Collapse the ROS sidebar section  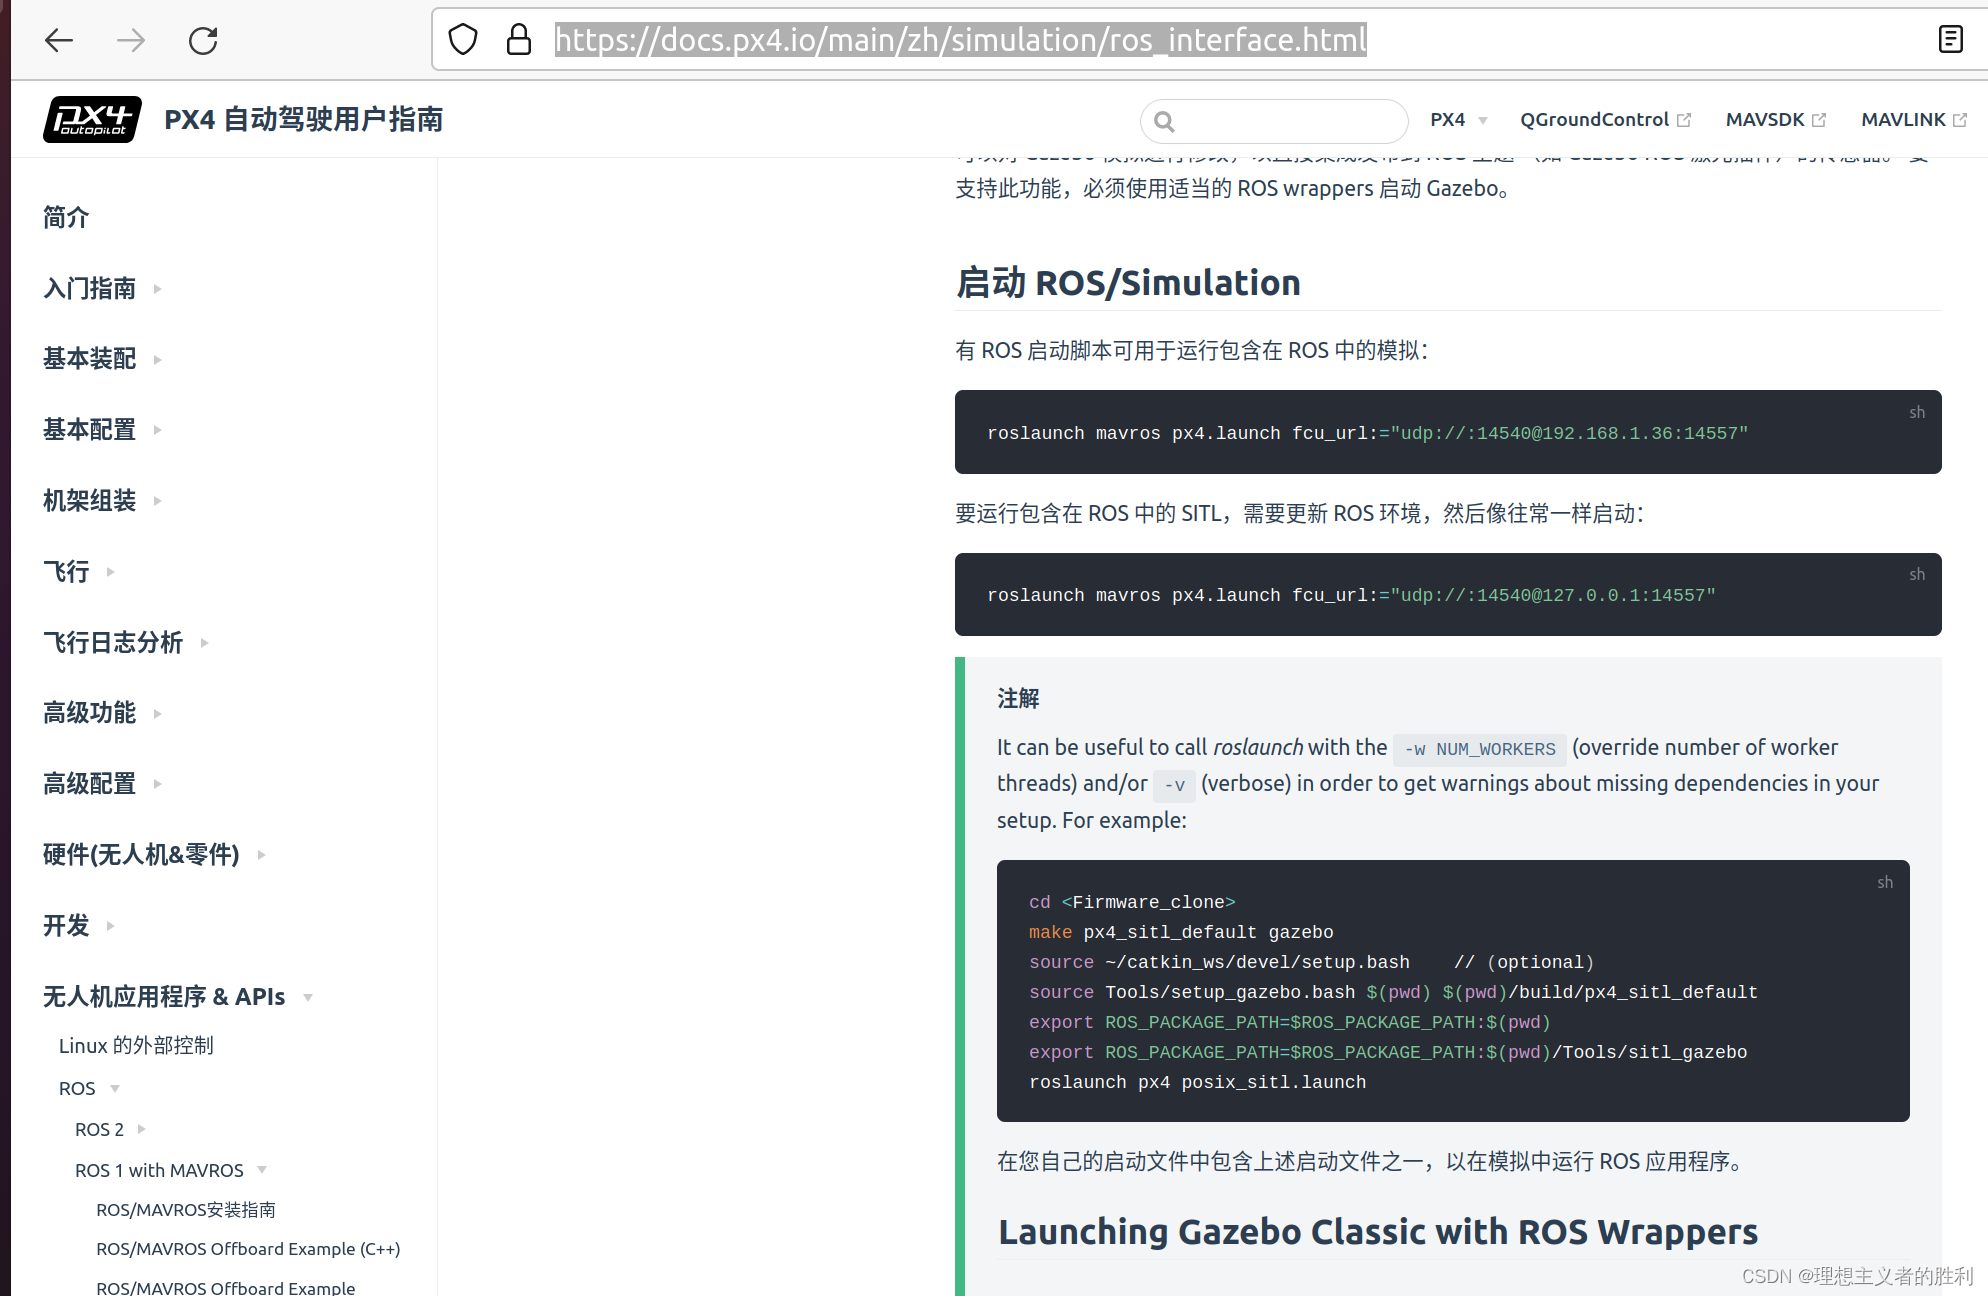115,1088
